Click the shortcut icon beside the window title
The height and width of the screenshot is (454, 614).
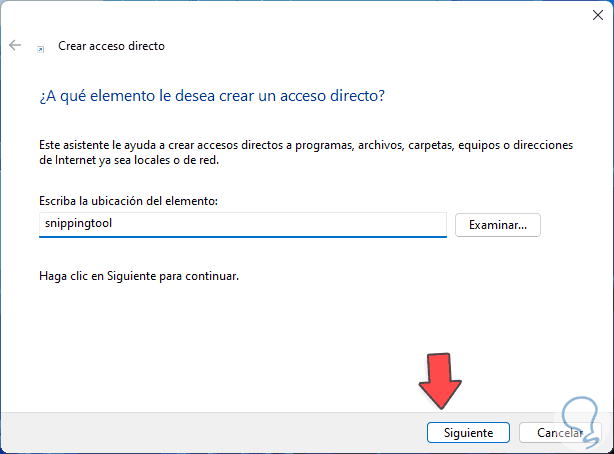pos(40,47)
